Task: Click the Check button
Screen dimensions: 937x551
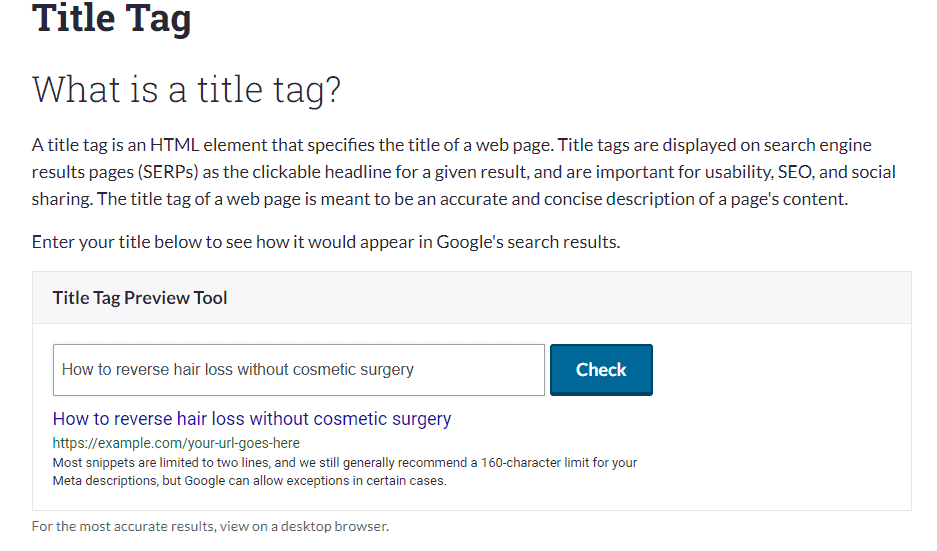Action: tap(601, 370)
